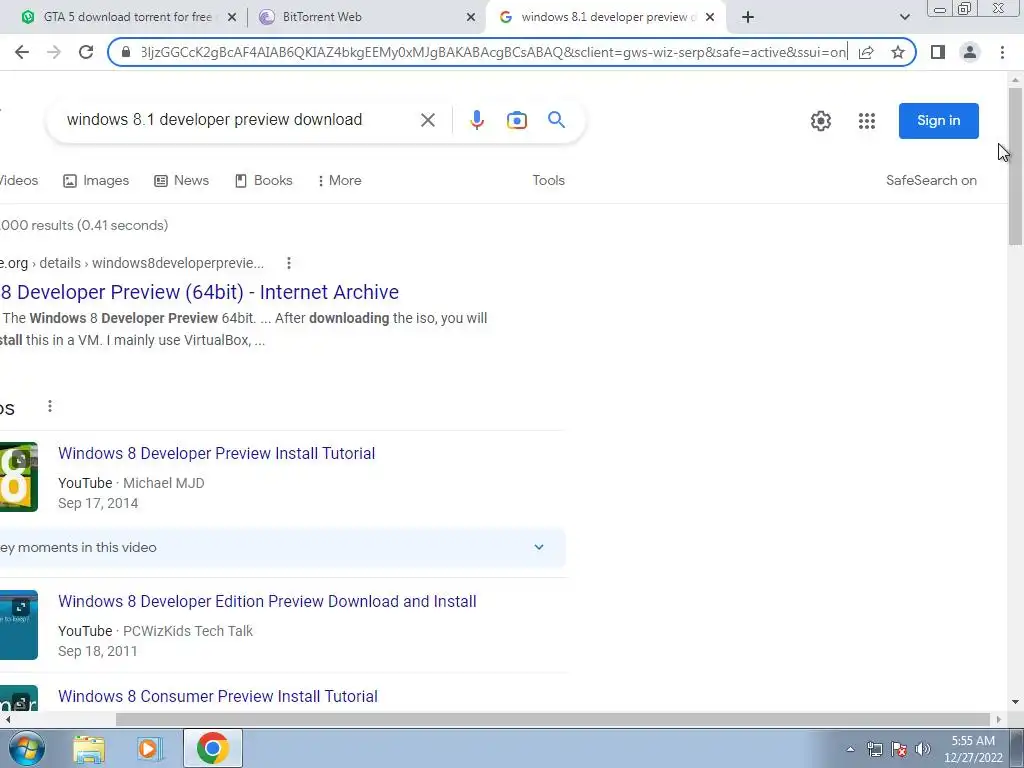Switch to the Images results tab

point(96,181)
